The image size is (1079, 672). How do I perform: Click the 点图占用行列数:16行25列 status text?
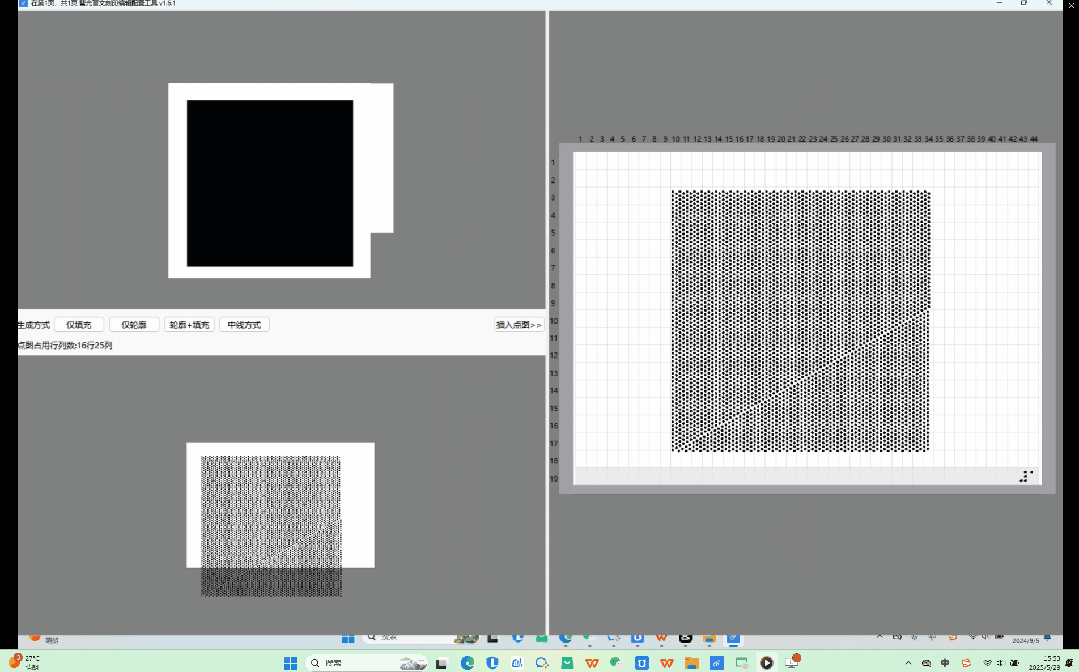65,345
